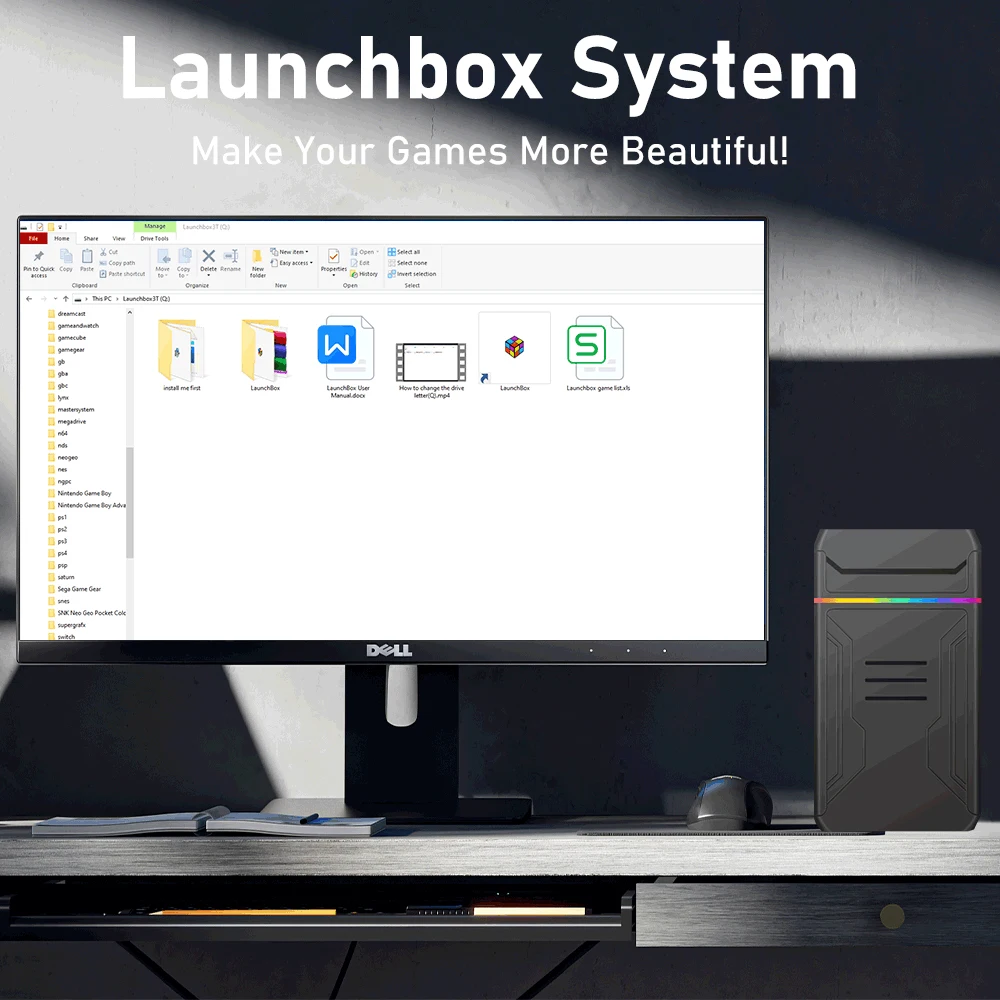The width and height of the screenshot is (1000, 1000).
Task: Open the mastersystem folder in tree
Action: click(71, 409)
